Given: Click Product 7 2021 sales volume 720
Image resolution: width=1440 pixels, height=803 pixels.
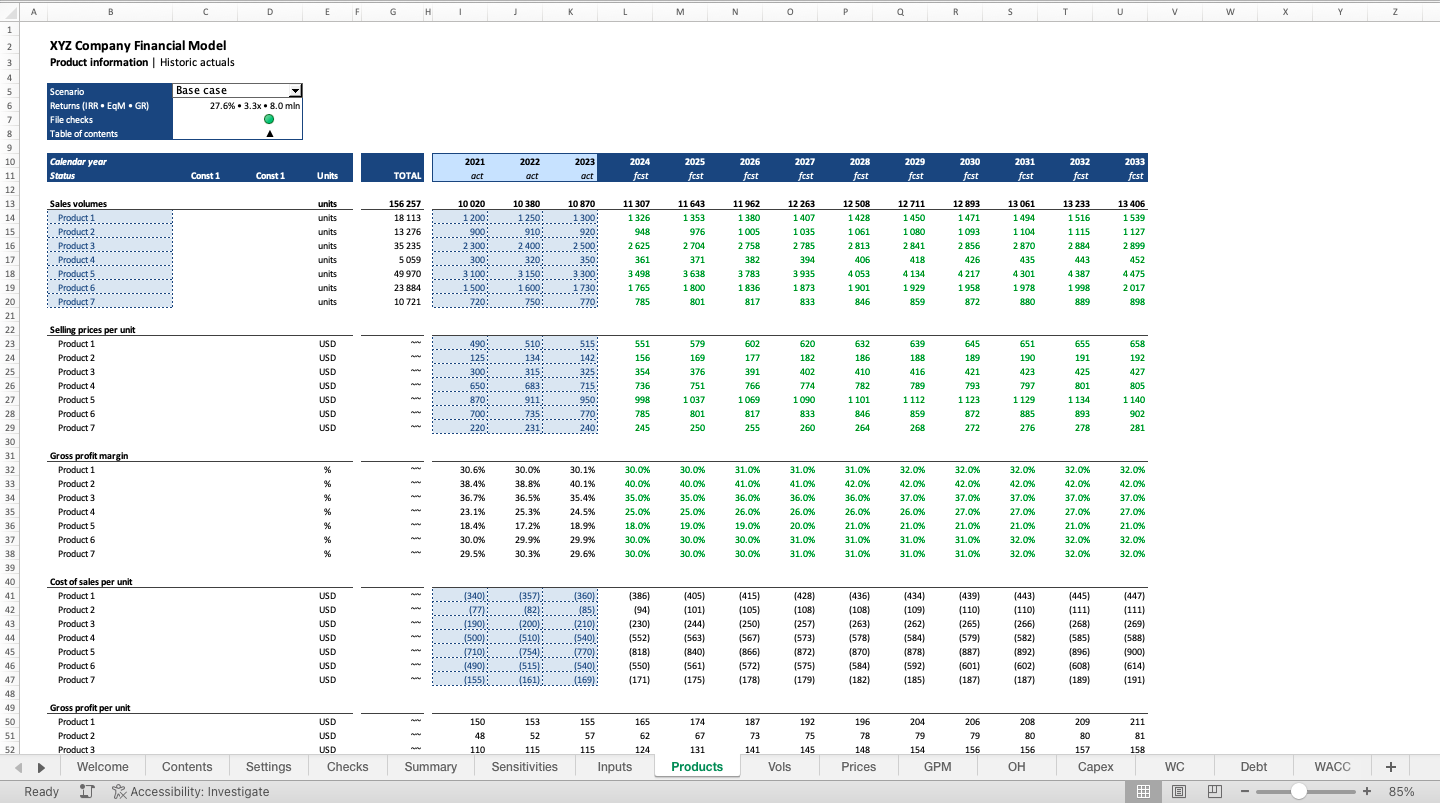Looking at the screenshot, I should [x=460, y=301].
